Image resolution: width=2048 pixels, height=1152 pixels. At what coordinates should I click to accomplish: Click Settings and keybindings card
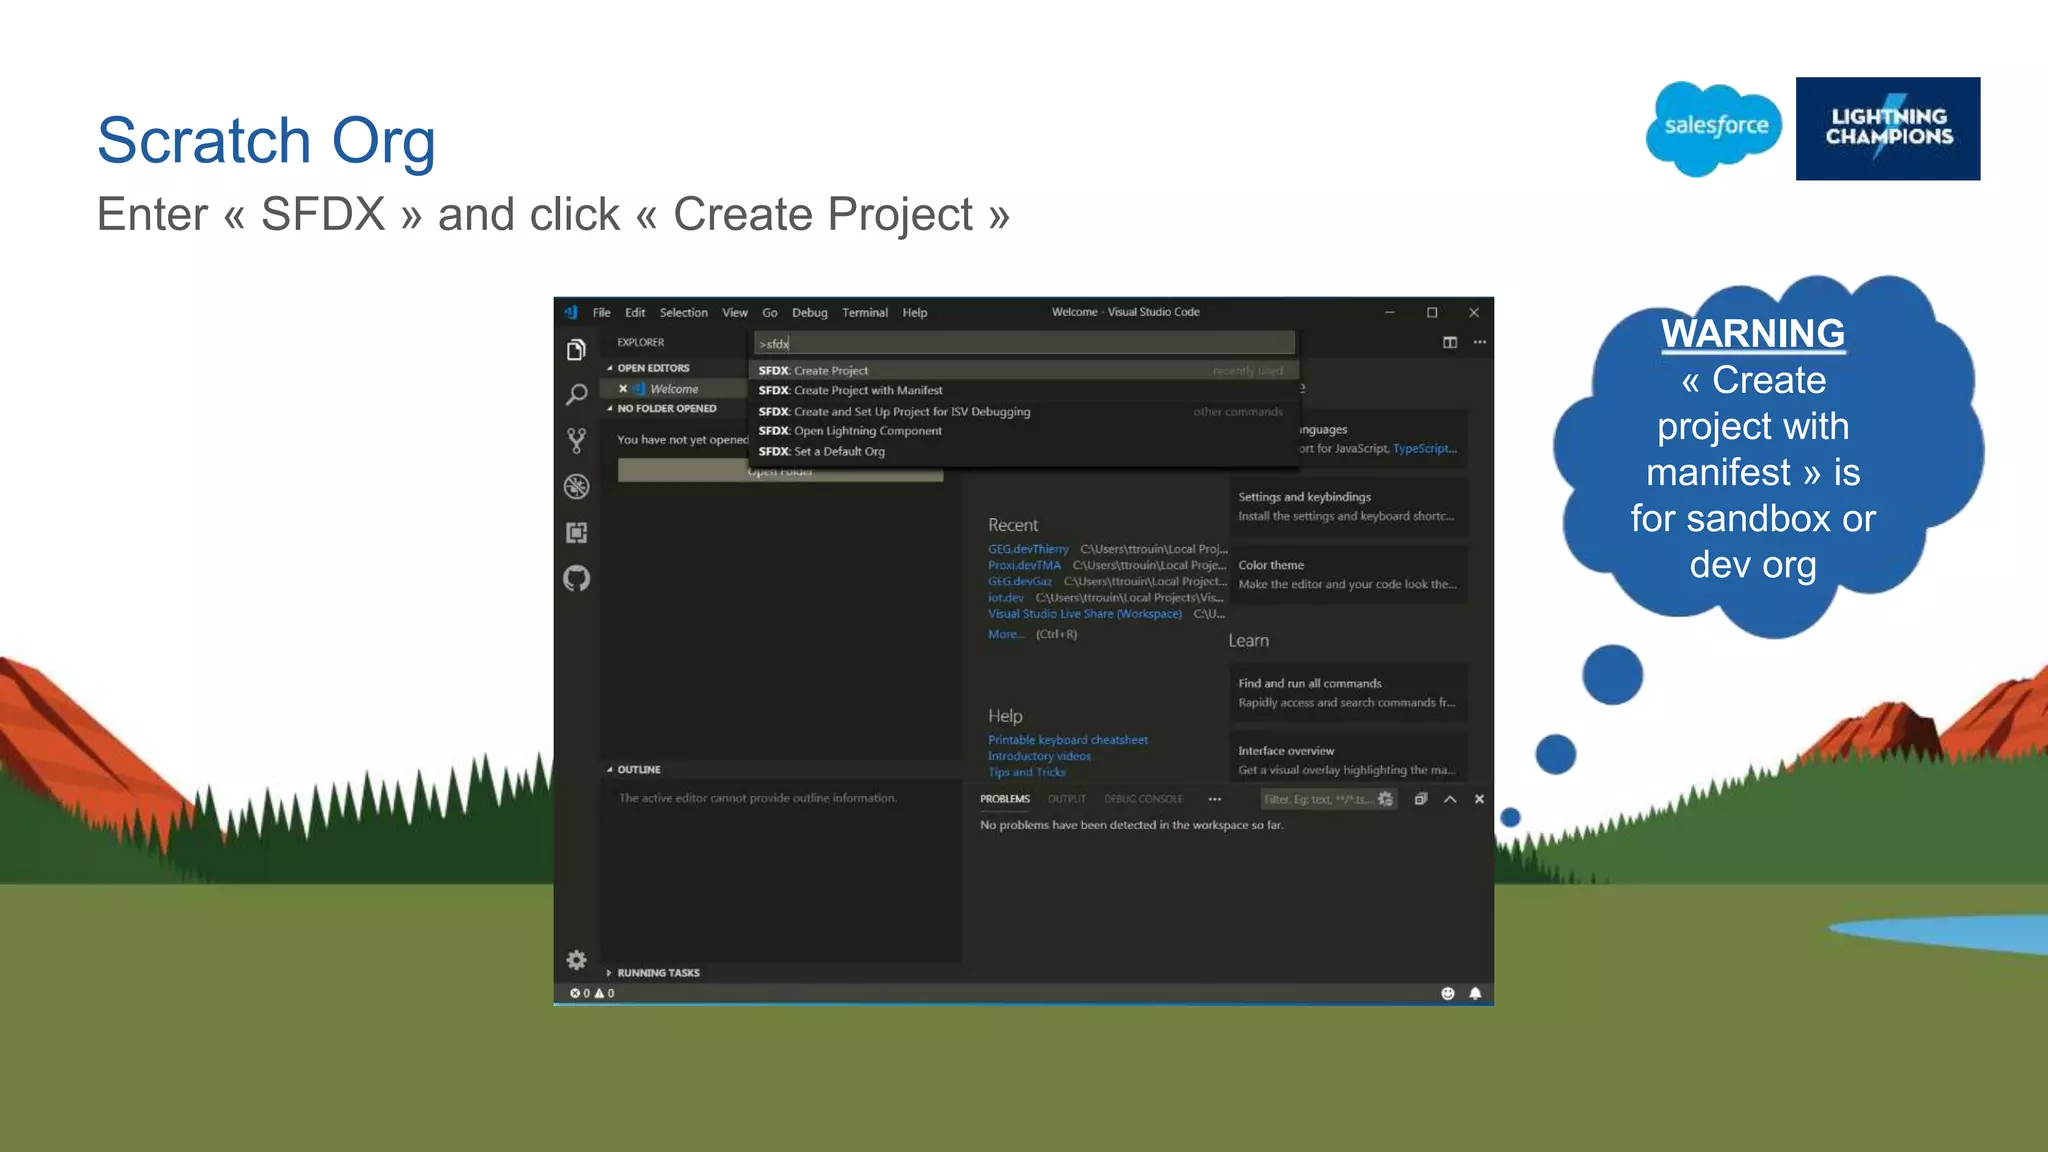1348,506
